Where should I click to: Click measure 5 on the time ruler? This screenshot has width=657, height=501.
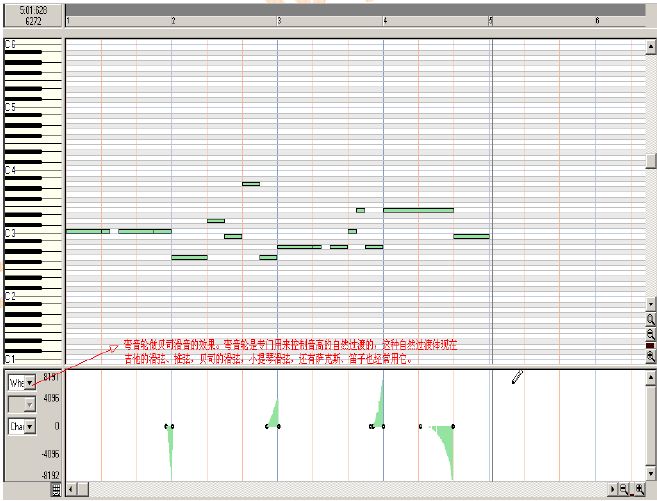tap(491, 21)
